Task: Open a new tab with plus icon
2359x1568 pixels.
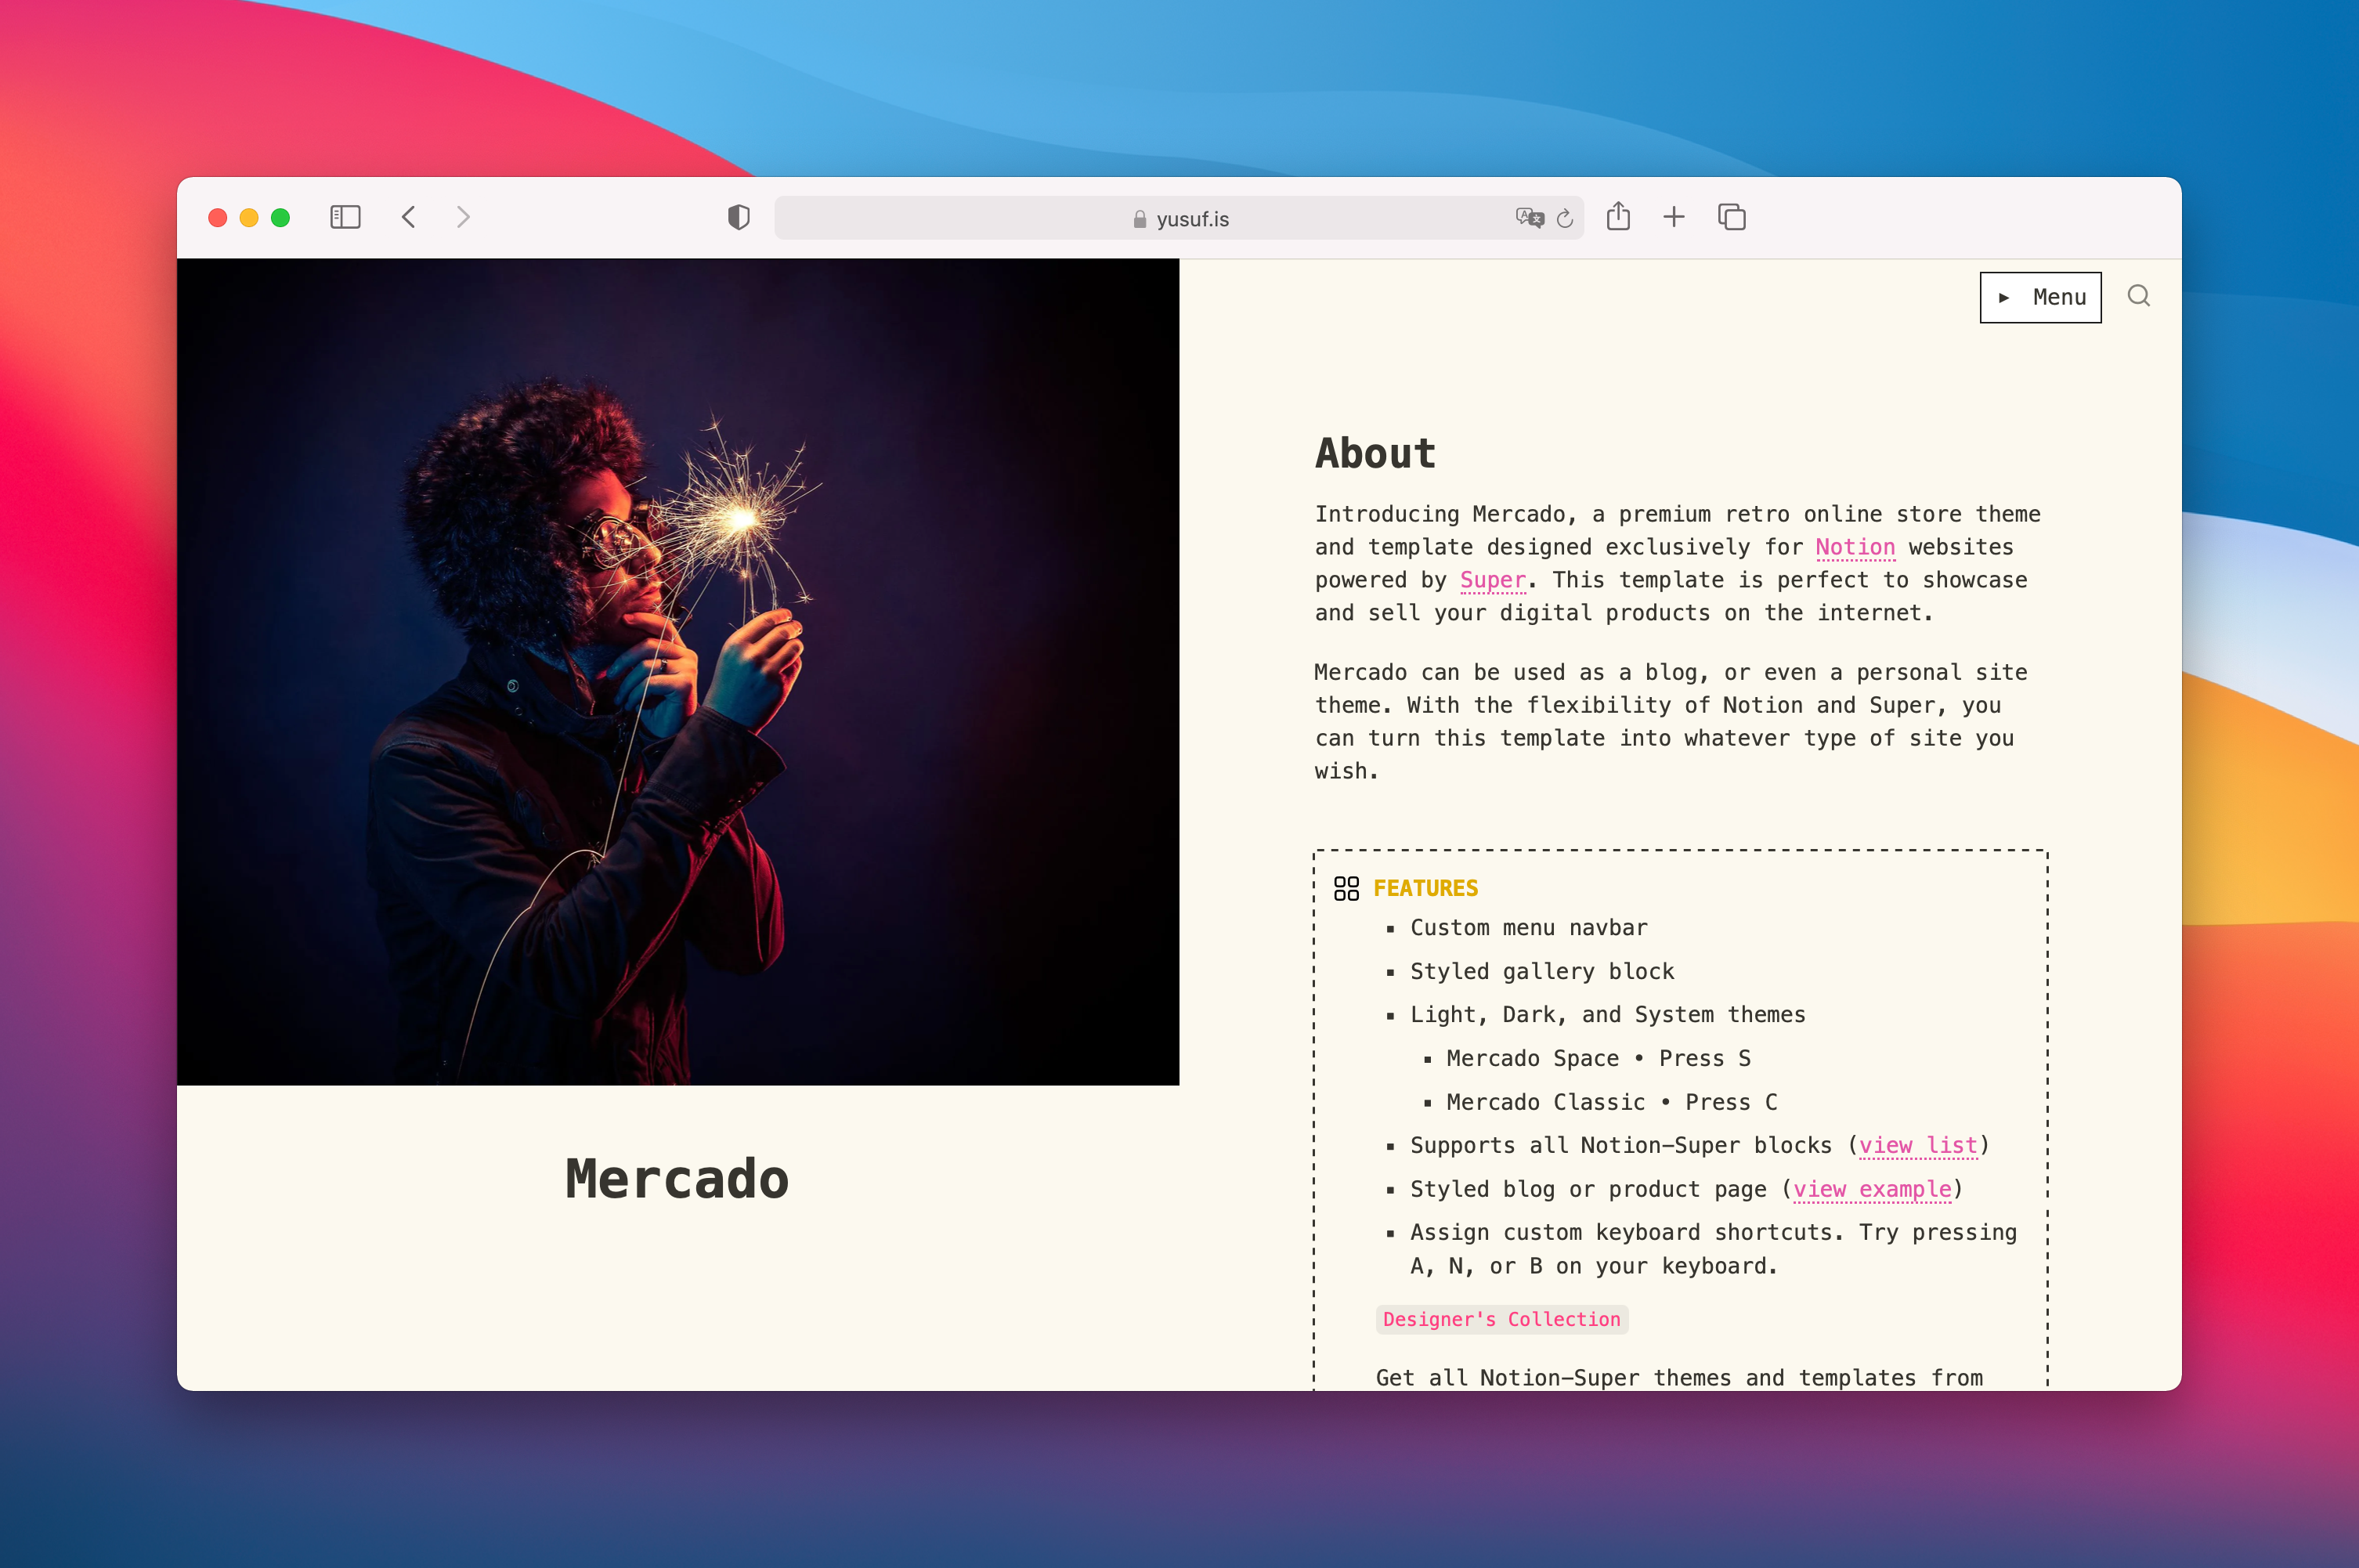Action: [x=1674, y=217]
